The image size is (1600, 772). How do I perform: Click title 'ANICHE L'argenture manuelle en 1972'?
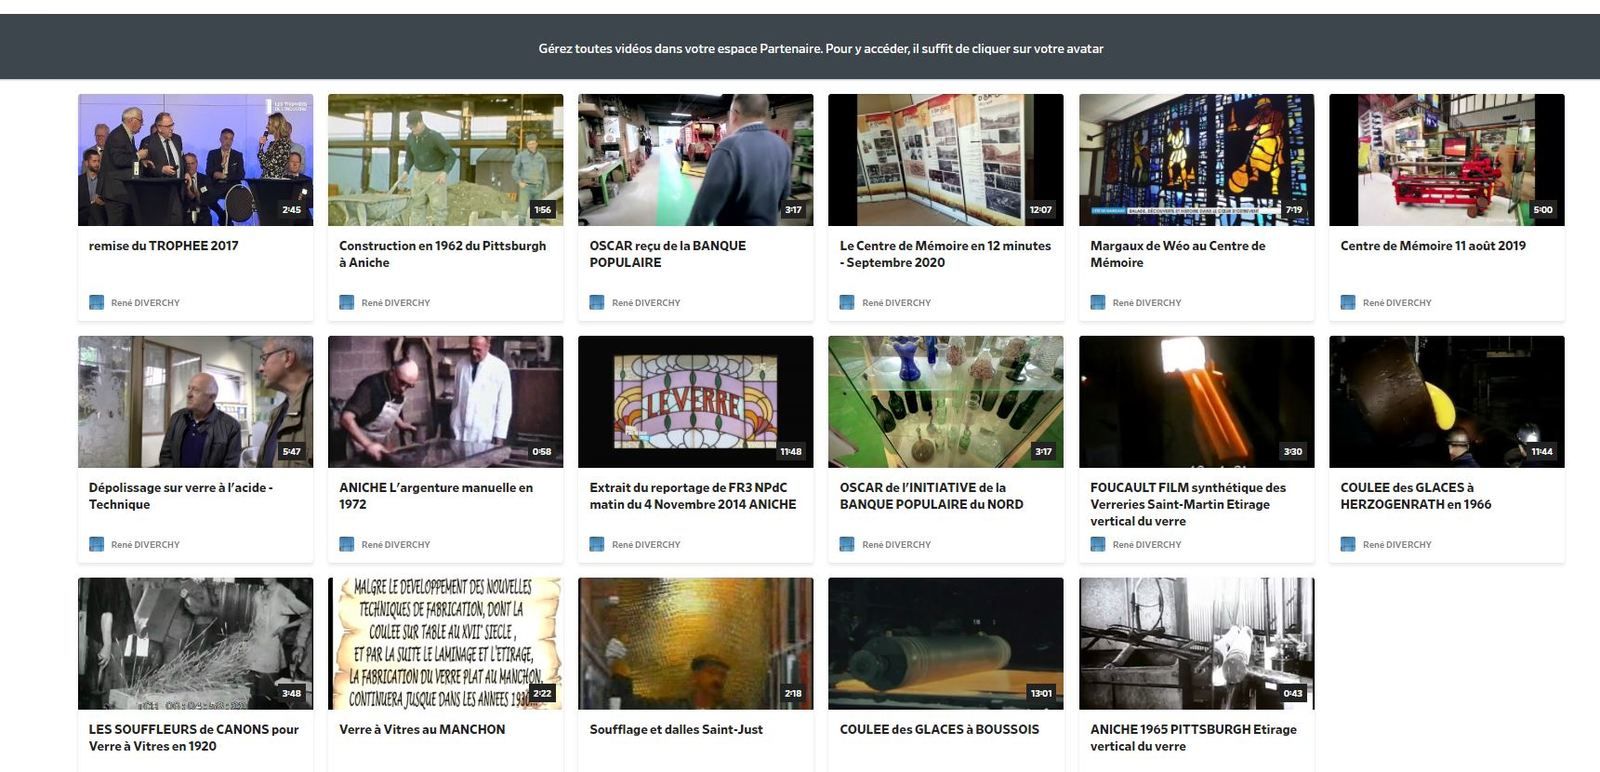click(x=436, y=496)
